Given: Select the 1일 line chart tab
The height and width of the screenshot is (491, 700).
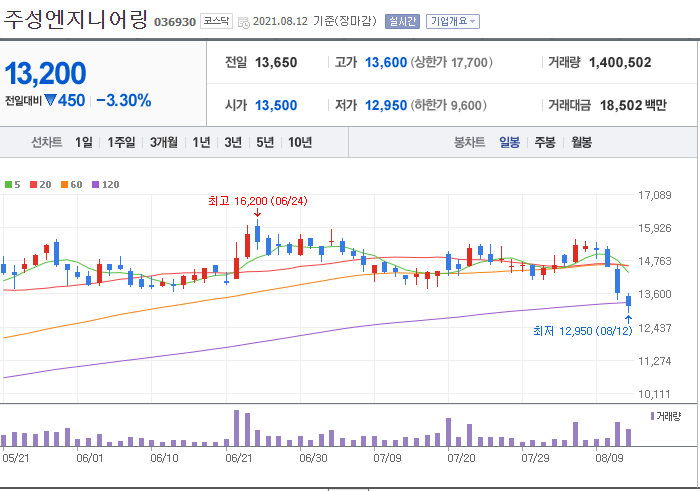Looking at the screenshot, I should tap(83, 142).
